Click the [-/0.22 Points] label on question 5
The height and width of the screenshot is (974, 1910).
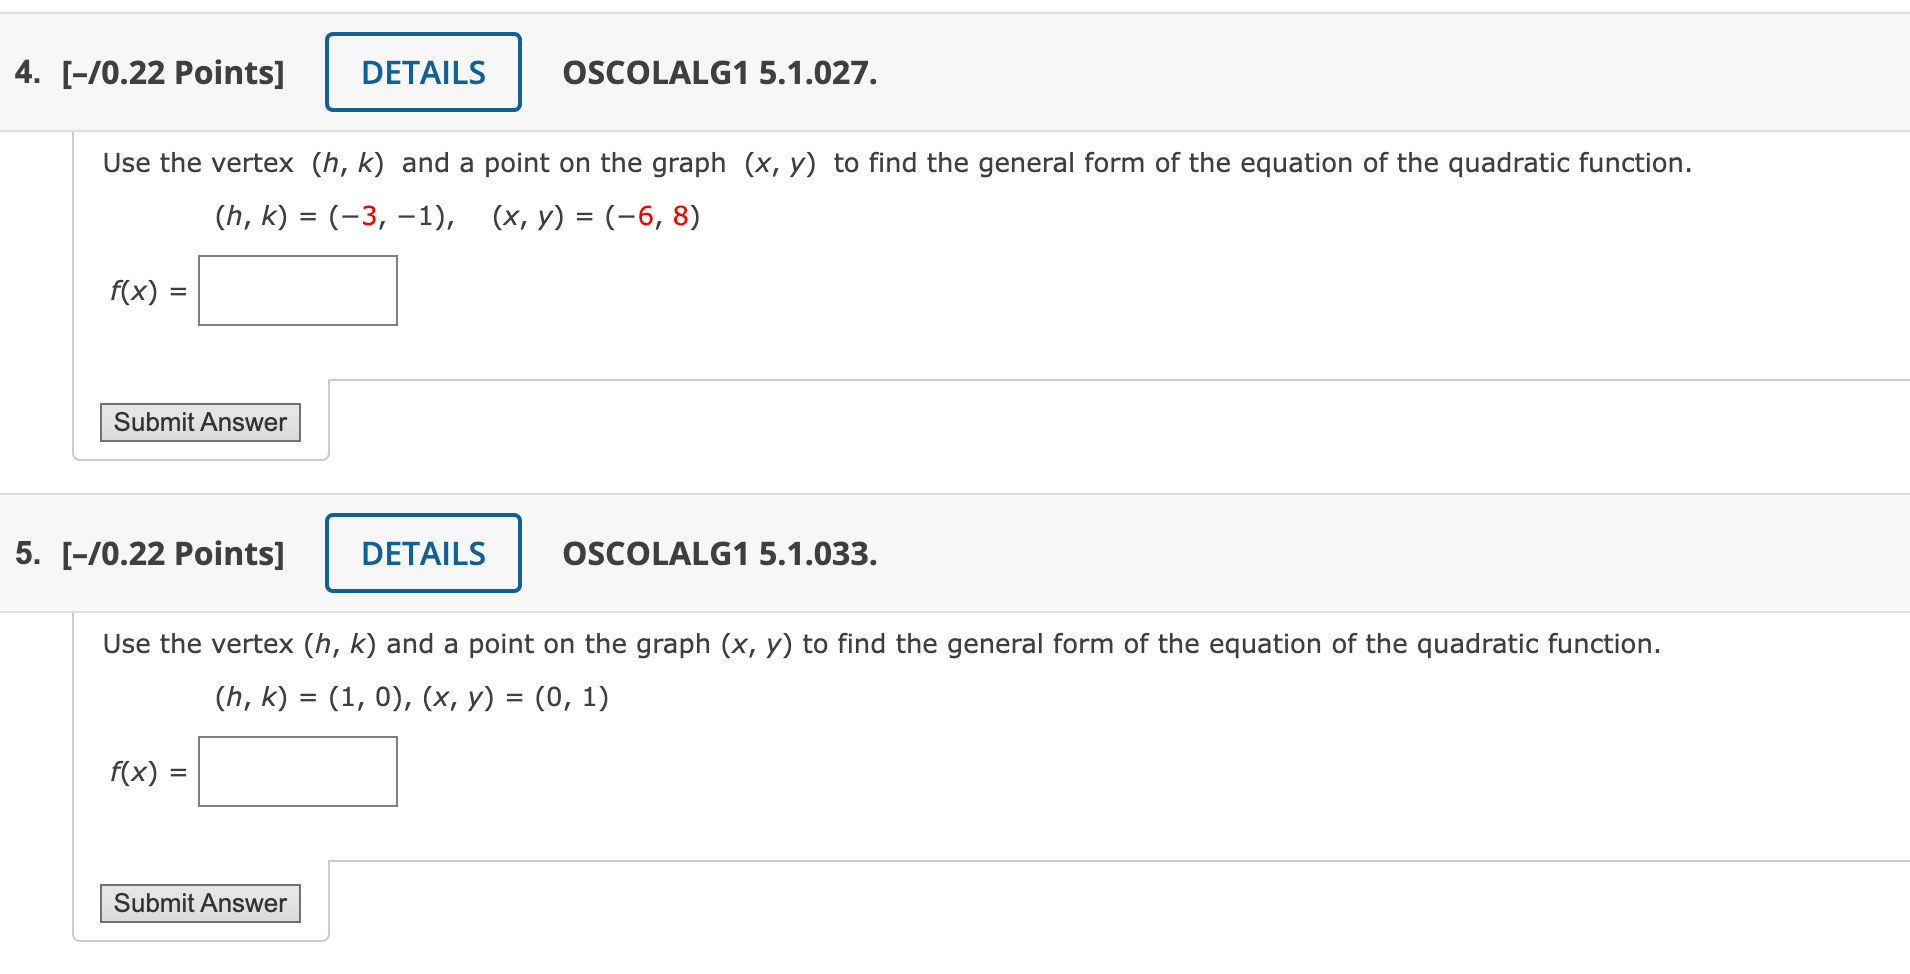pos(172,552)
